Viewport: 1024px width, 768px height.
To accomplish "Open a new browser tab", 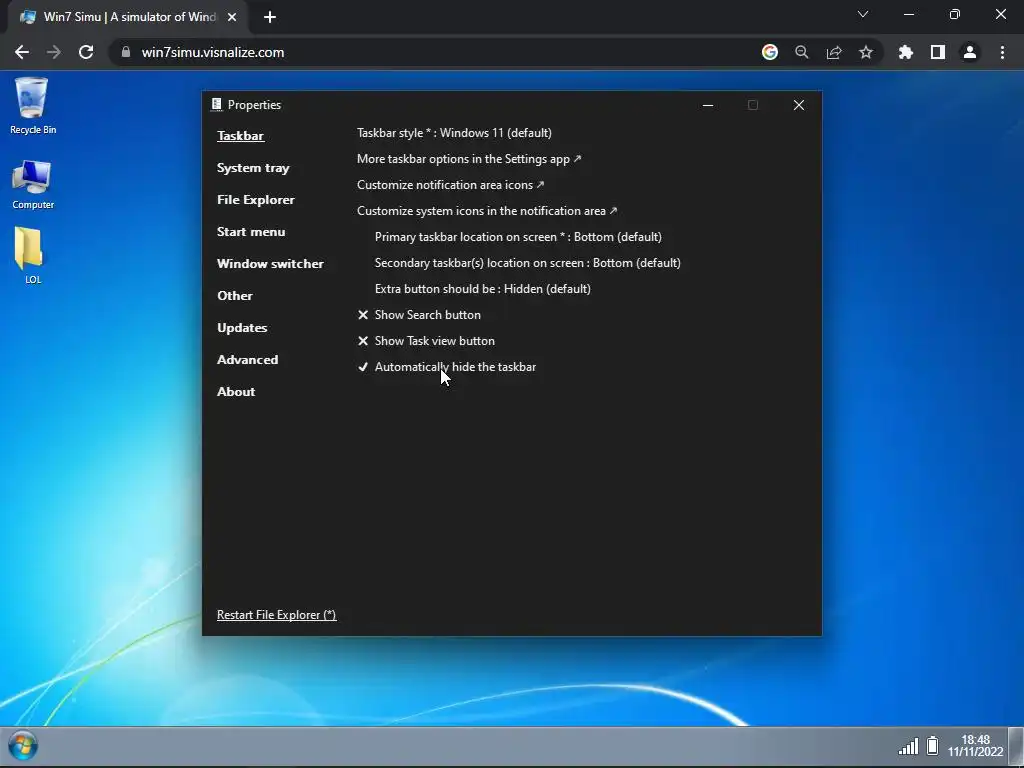I will (270, 17).
